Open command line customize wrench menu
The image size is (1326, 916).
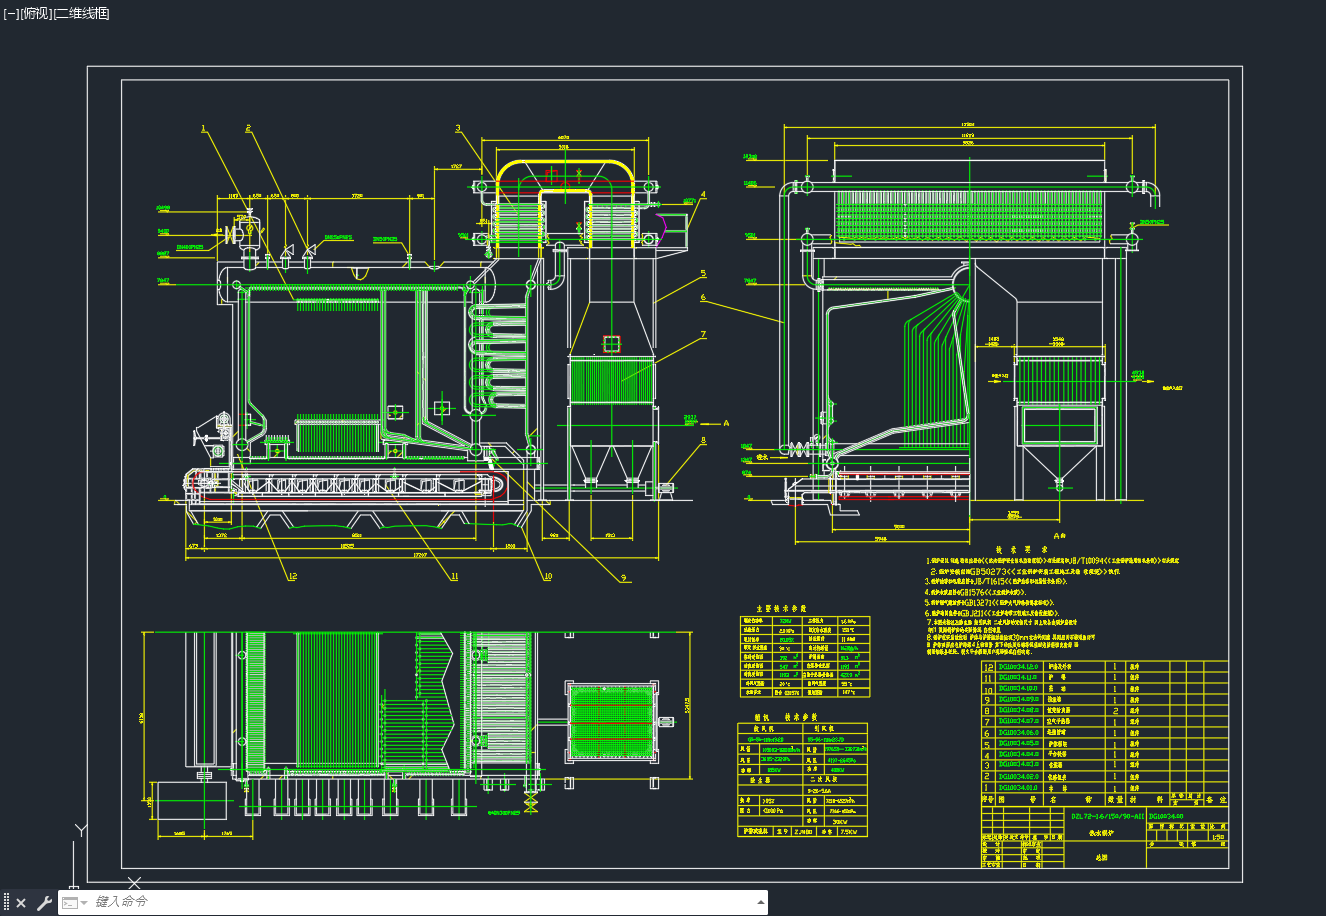[x=44, y=903]
